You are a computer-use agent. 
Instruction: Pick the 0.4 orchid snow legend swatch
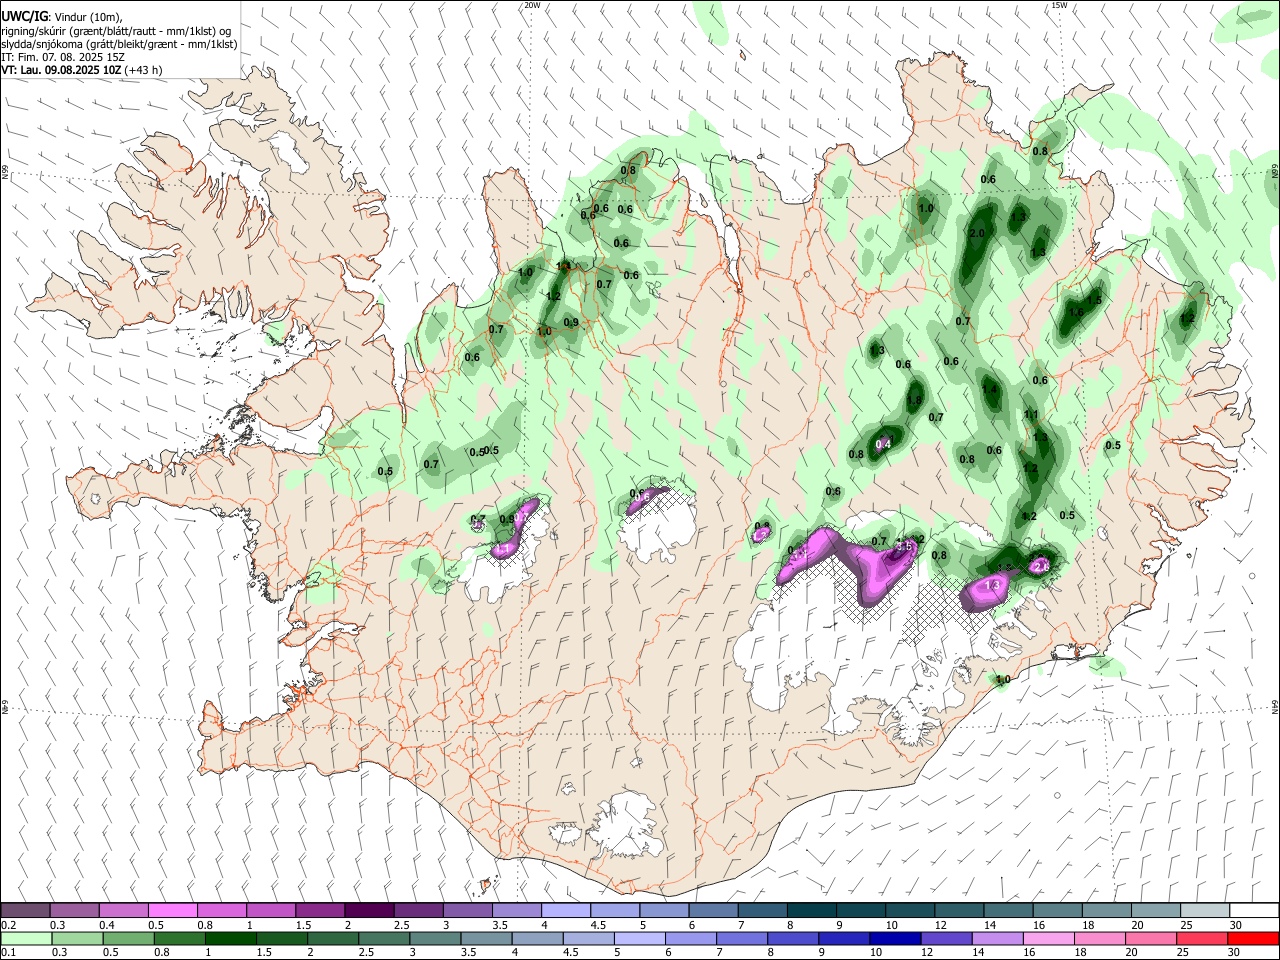124,911
